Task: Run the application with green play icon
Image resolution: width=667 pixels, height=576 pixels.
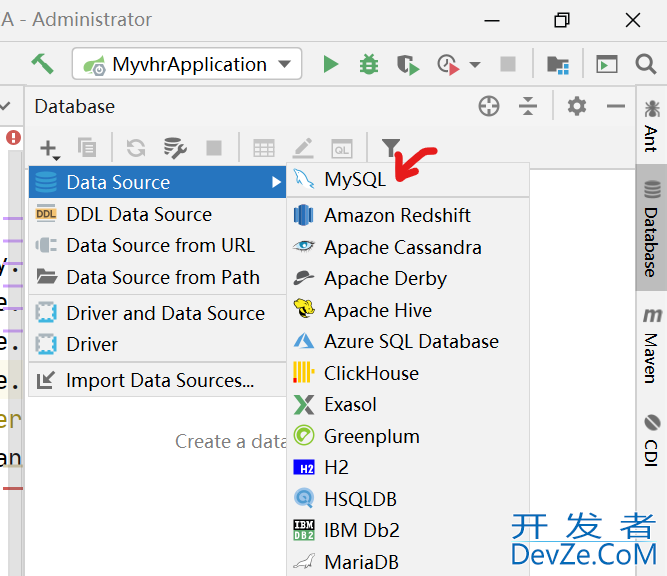Action: point(331,65)
